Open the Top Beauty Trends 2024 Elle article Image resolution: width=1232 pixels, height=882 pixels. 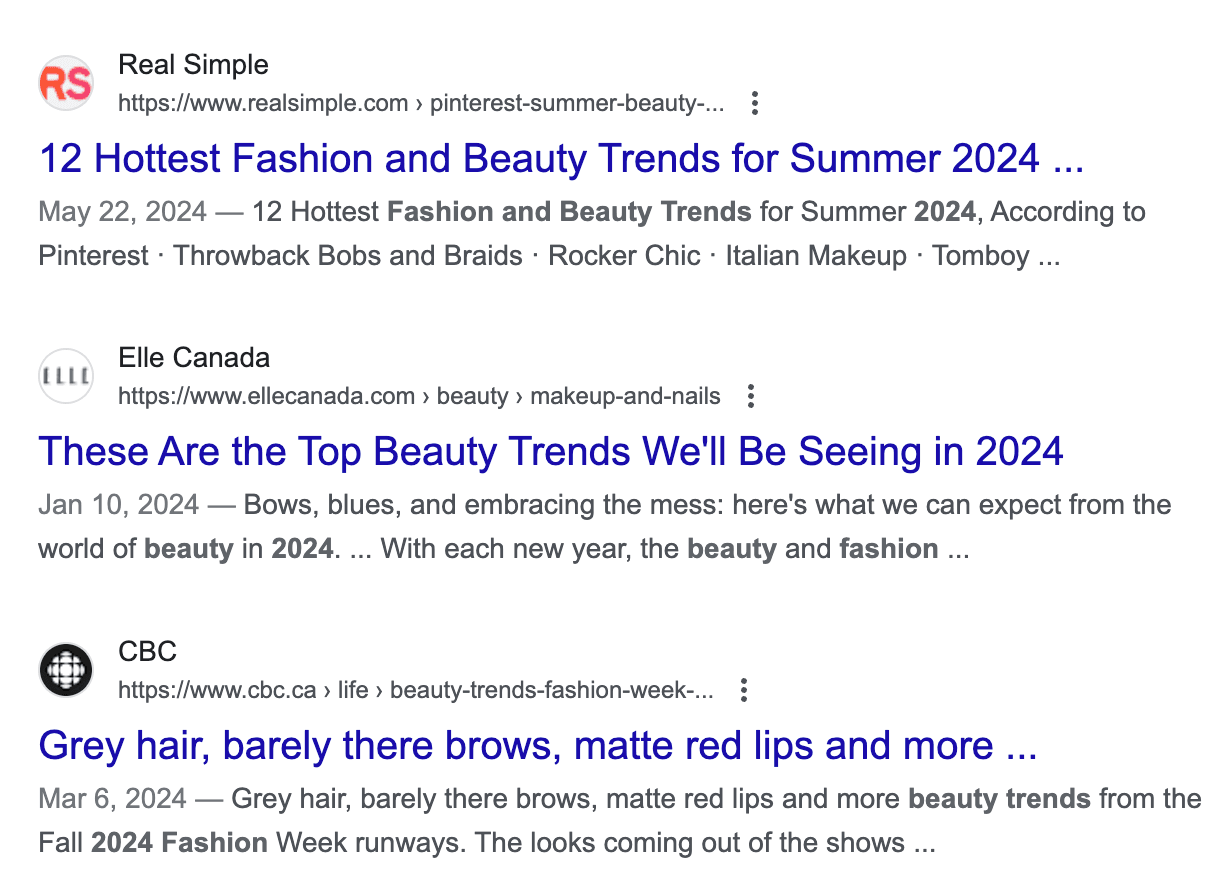(550, 451)
